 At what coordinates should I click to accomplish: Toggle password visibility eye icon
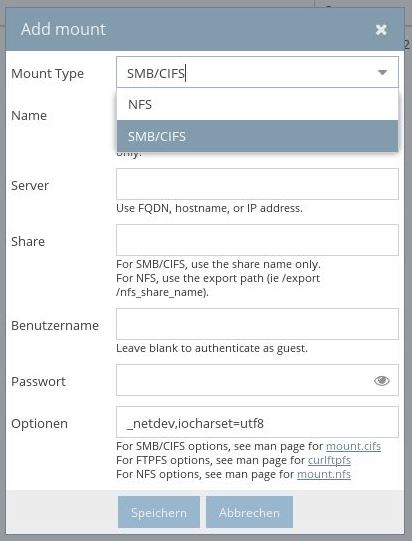tap(382, 380)
